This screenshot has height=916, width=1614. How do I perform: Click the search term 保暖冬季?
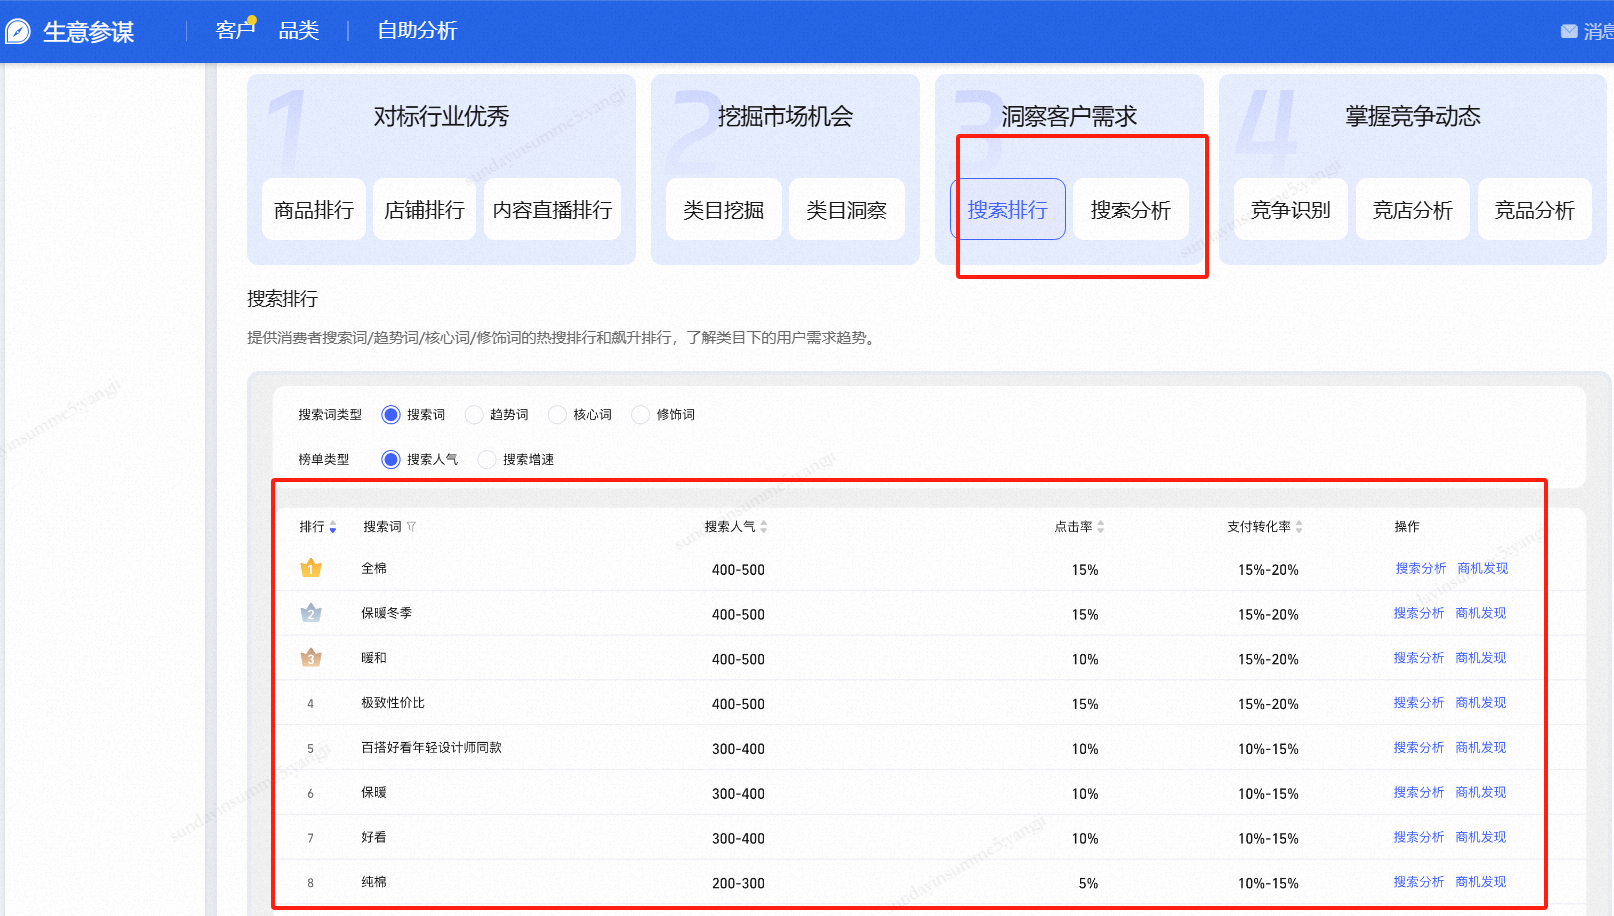point(386,613)
